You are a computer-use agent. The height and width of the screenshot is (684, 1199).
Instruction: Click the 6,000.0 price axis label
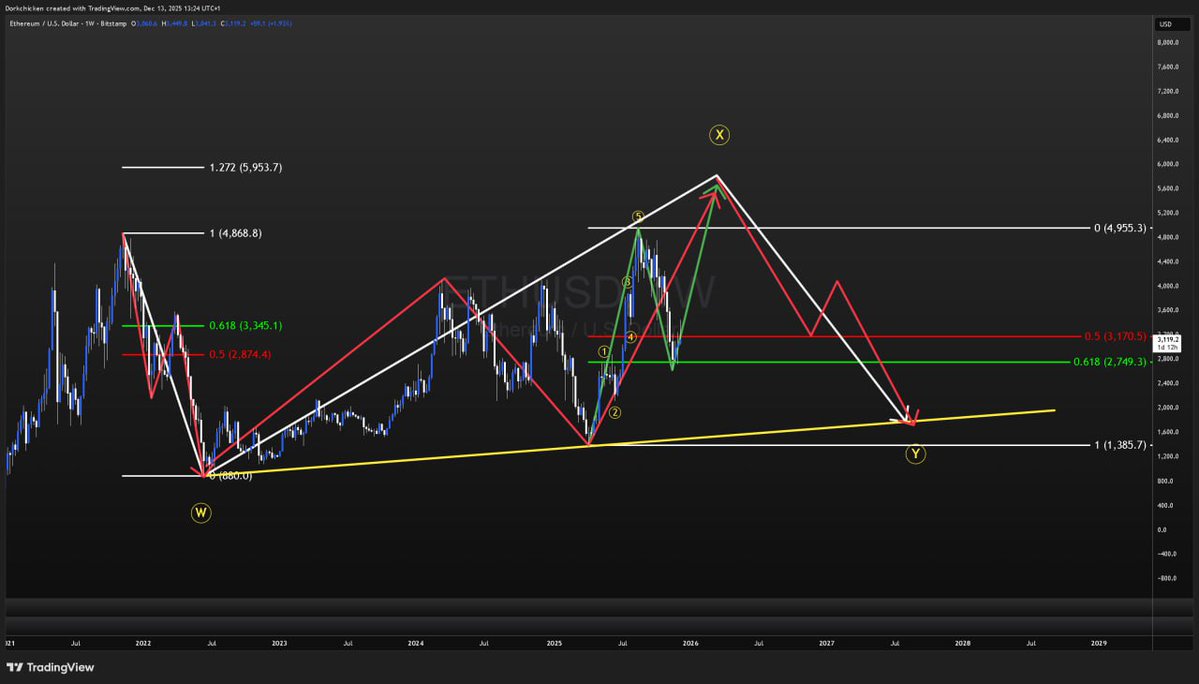point(1168,164)
